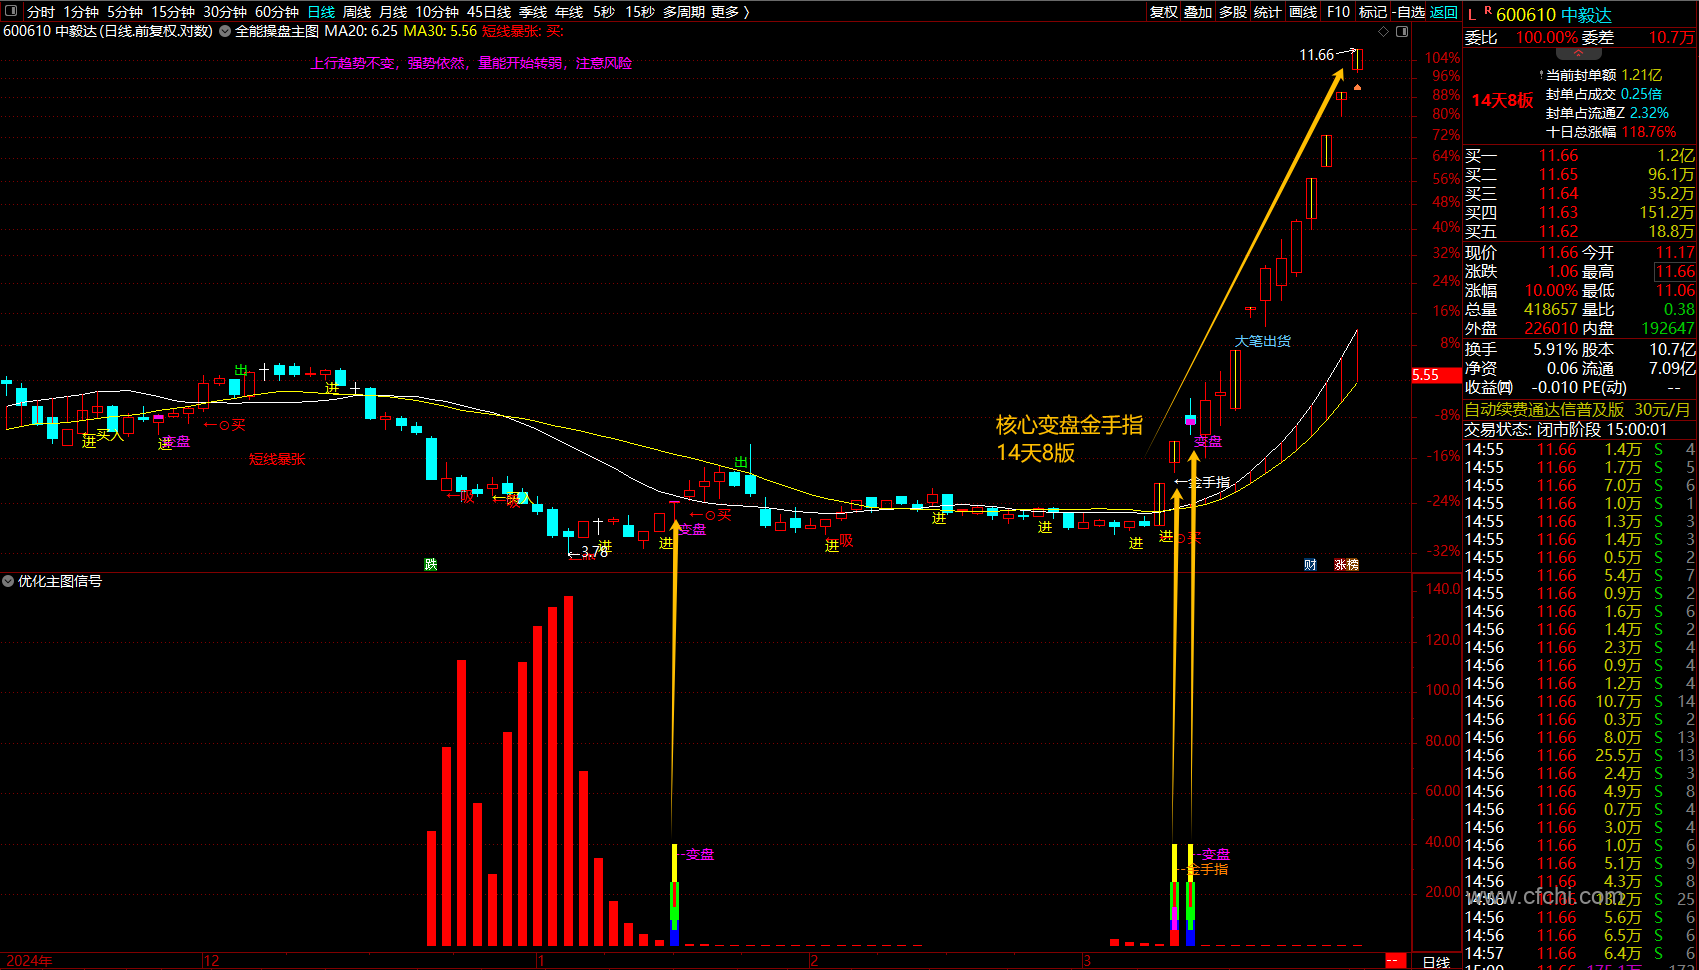Viewport: 1699px width, 970px height.
Task: Click the 3.76 low price label
Action: [594, 551]
